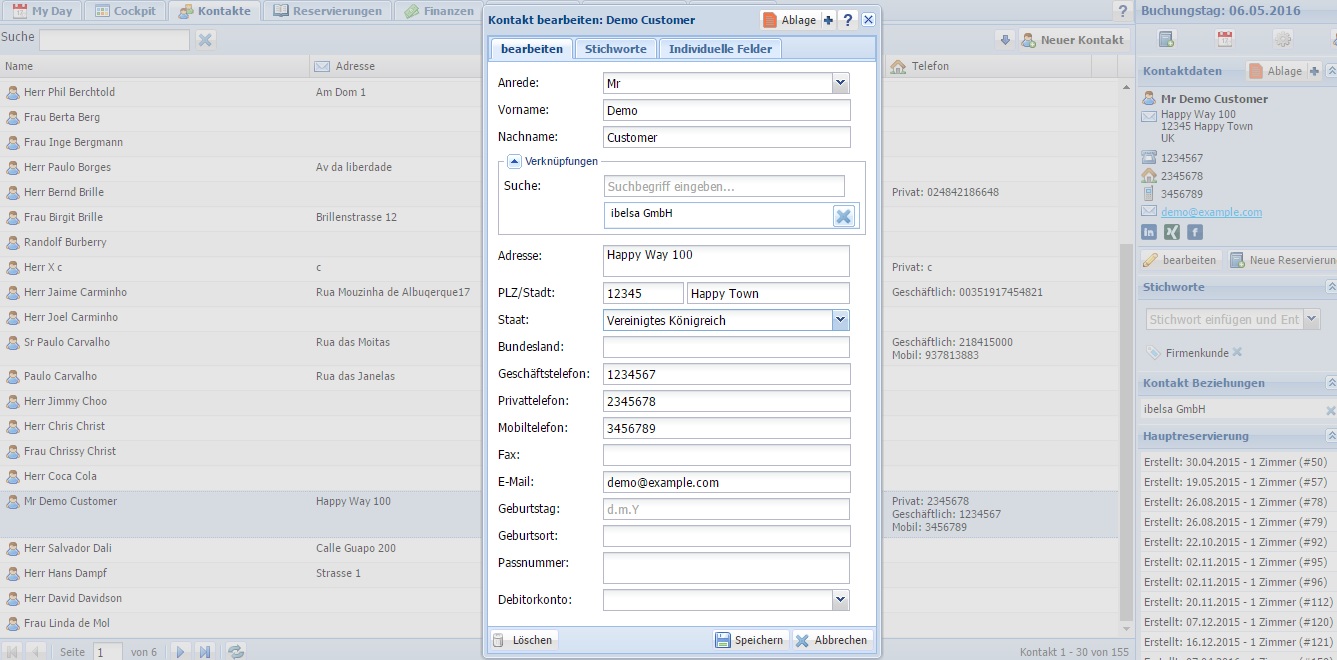Open the Staat country dropdown
1337x660 pixels.
[840, 320]
